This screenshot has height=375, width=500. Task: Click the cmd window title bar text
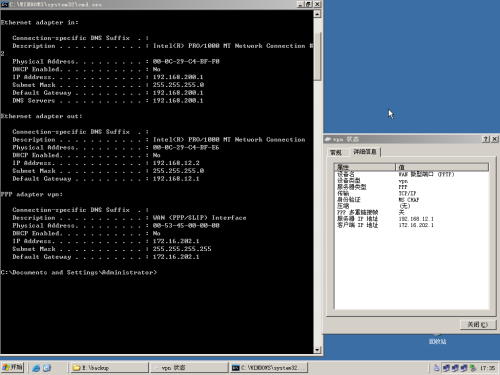coord(56,4)
